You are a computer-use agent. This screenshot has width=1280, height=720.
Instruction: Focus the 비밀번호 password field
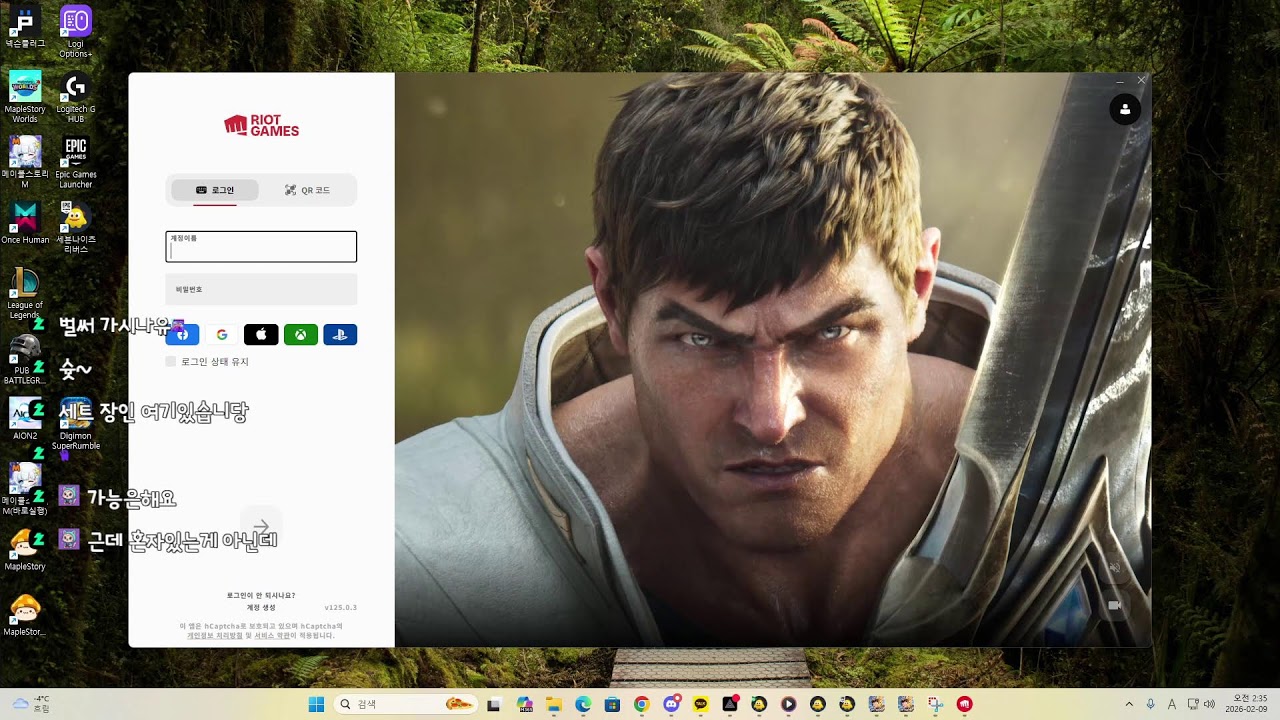tap(261, 289)
